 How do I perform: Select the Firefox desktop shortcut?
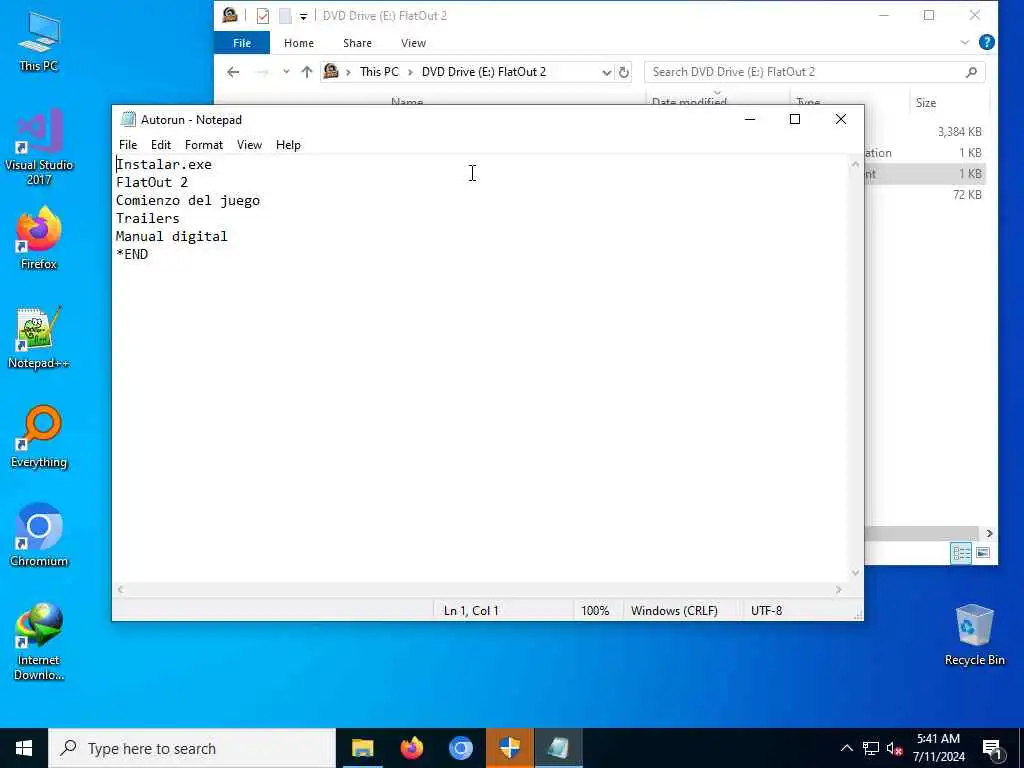(39, 238)
